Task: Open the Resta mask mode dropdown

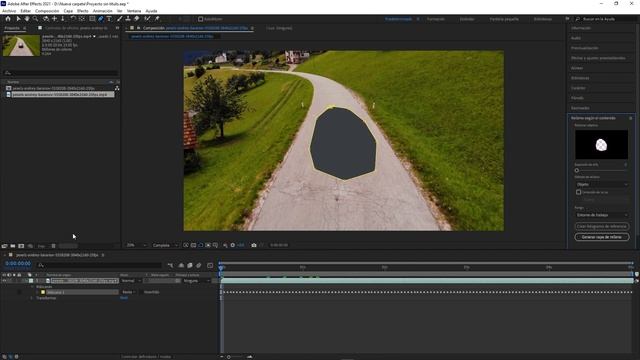Action: [x=129, y=292]
